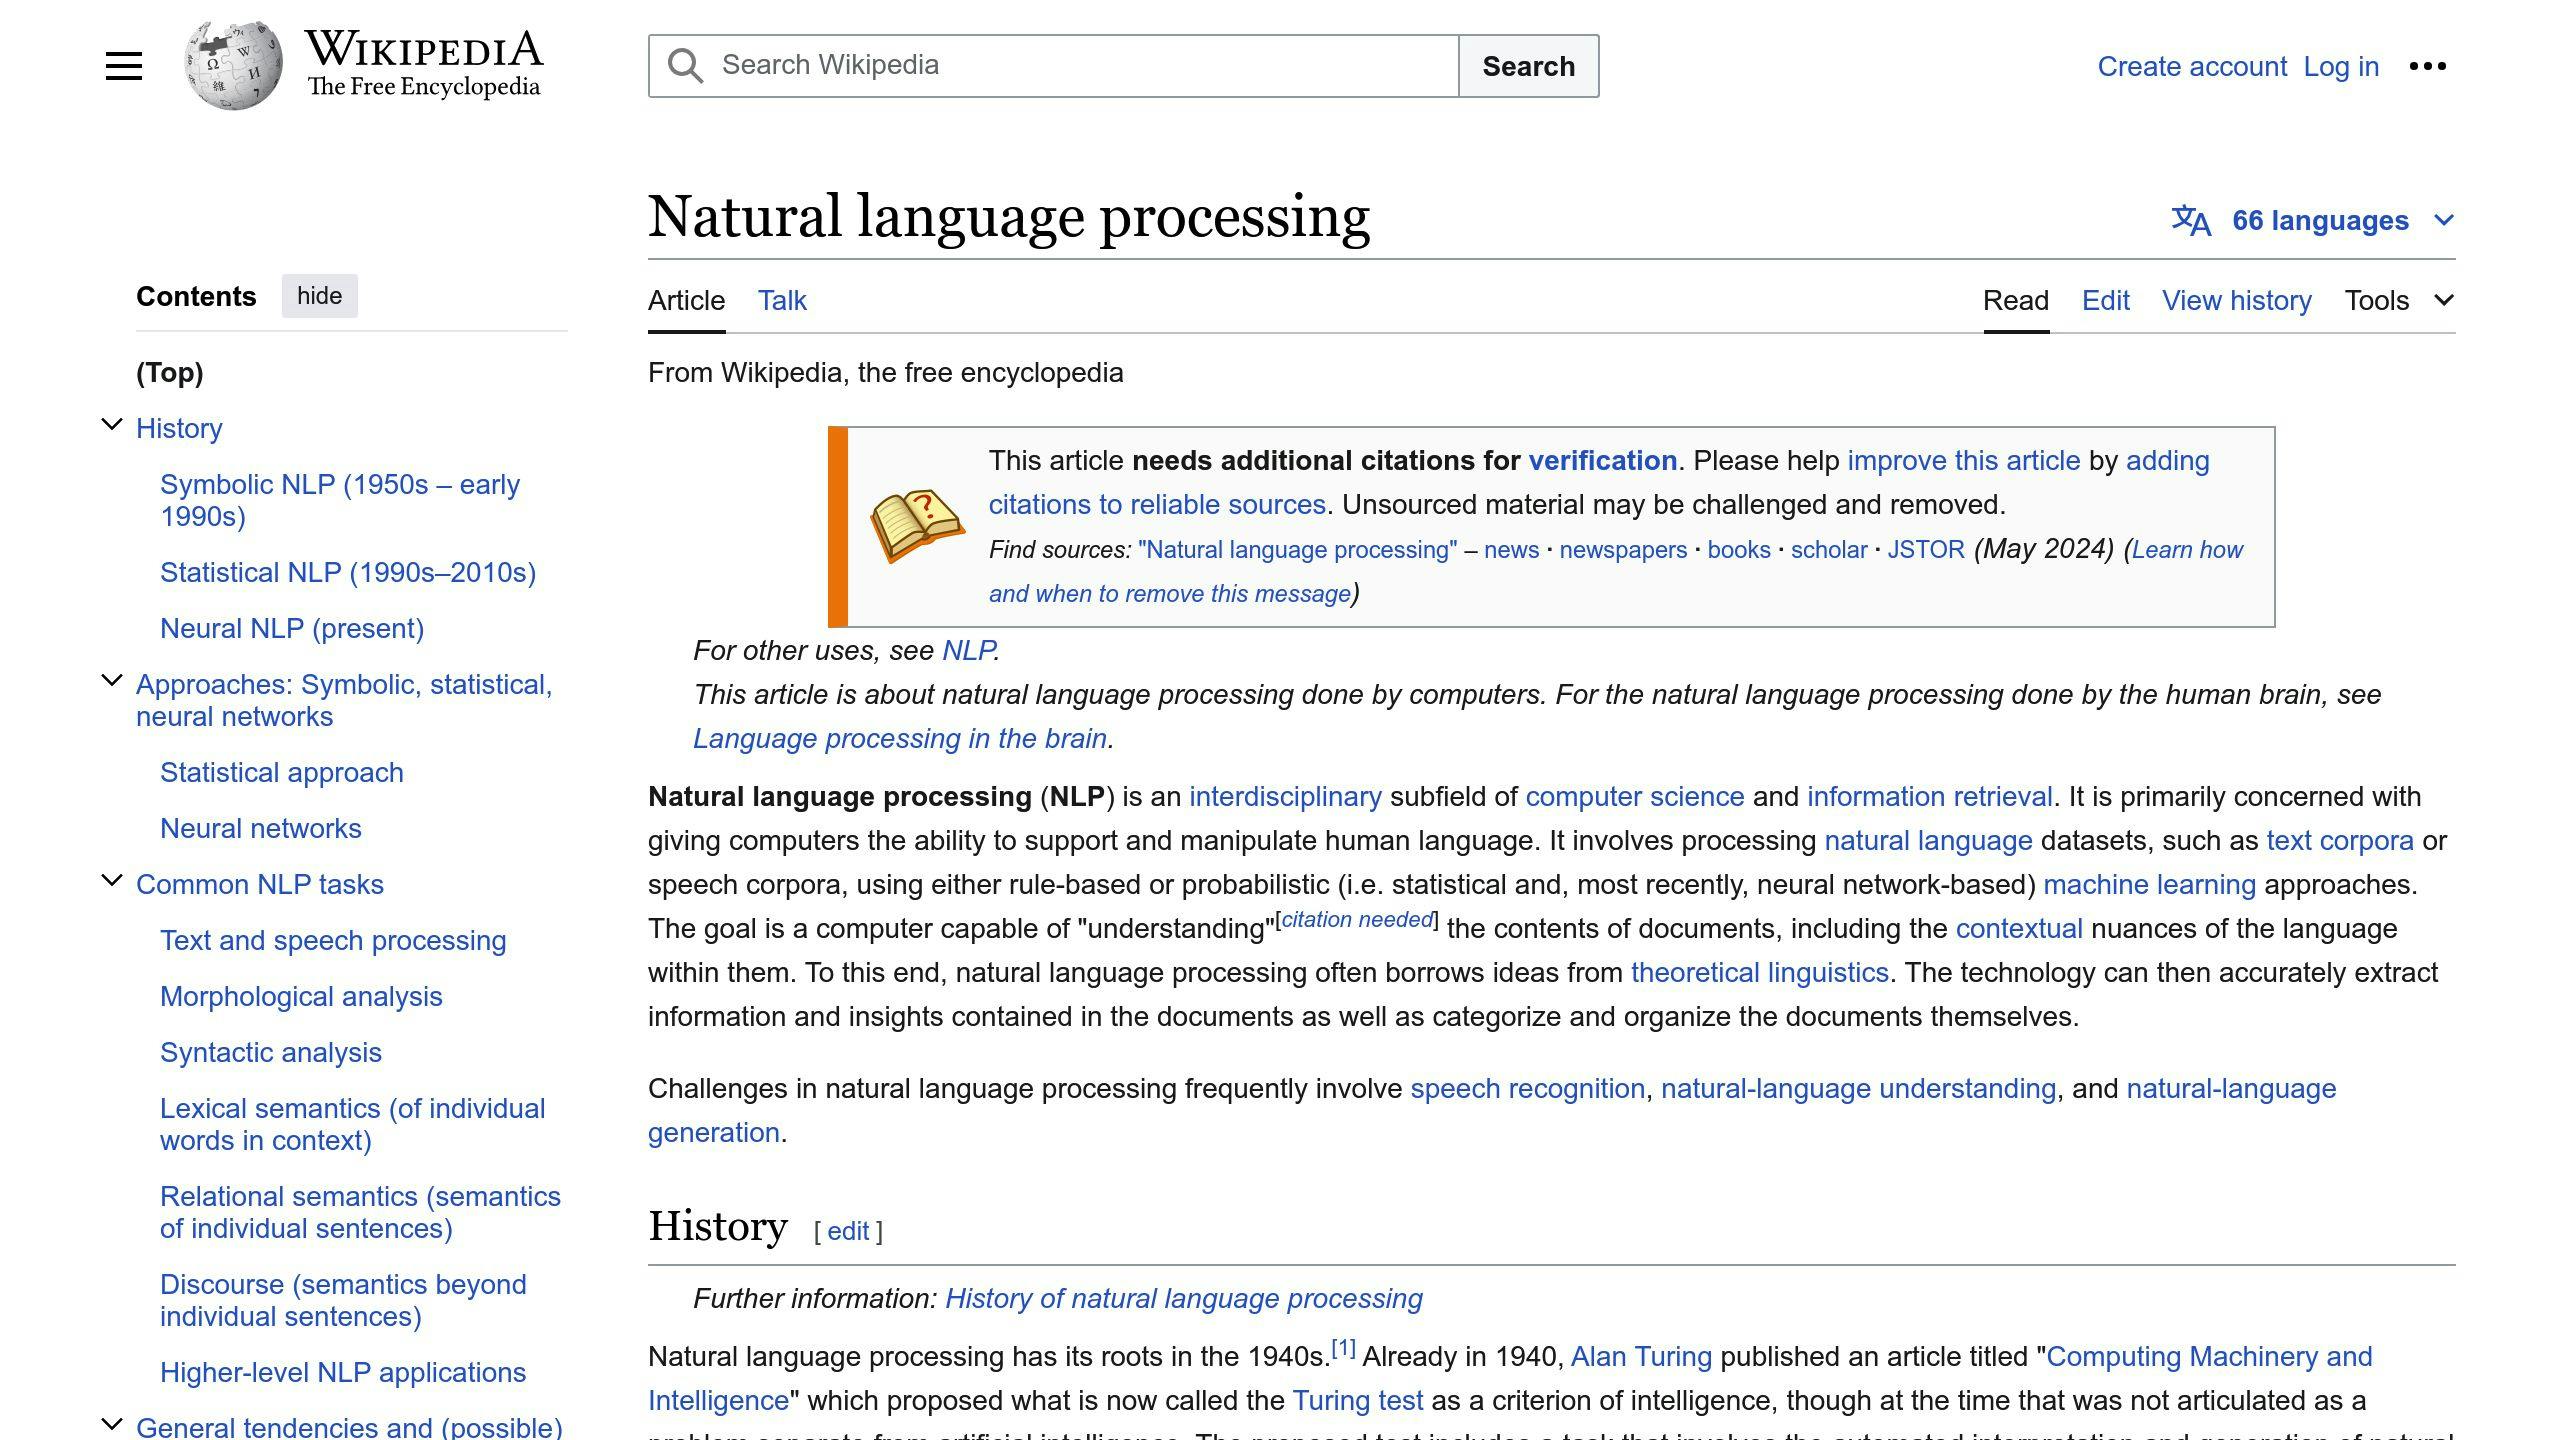The image size is (2560, 1440).
Task: Open Higher-level NLP applications entry
Action: tap(343, 1372)
